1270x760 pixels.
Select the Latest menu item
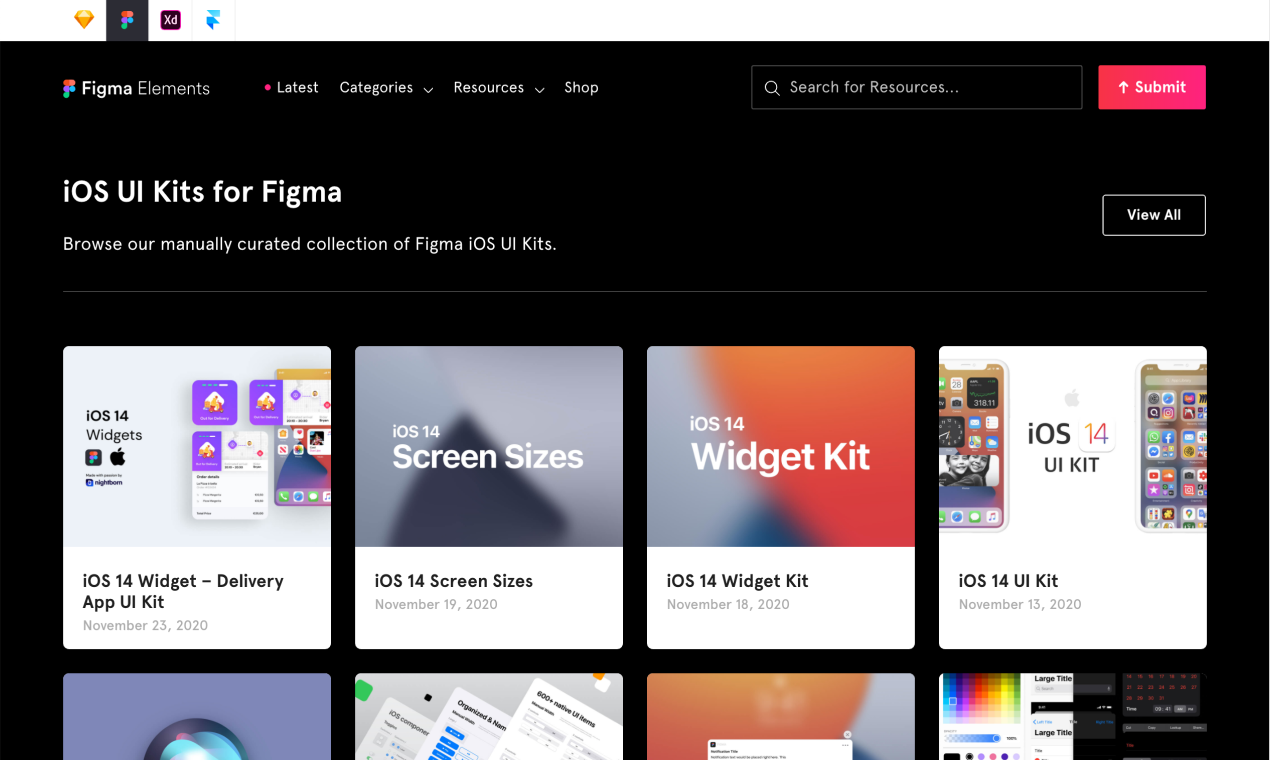[297, 87]
